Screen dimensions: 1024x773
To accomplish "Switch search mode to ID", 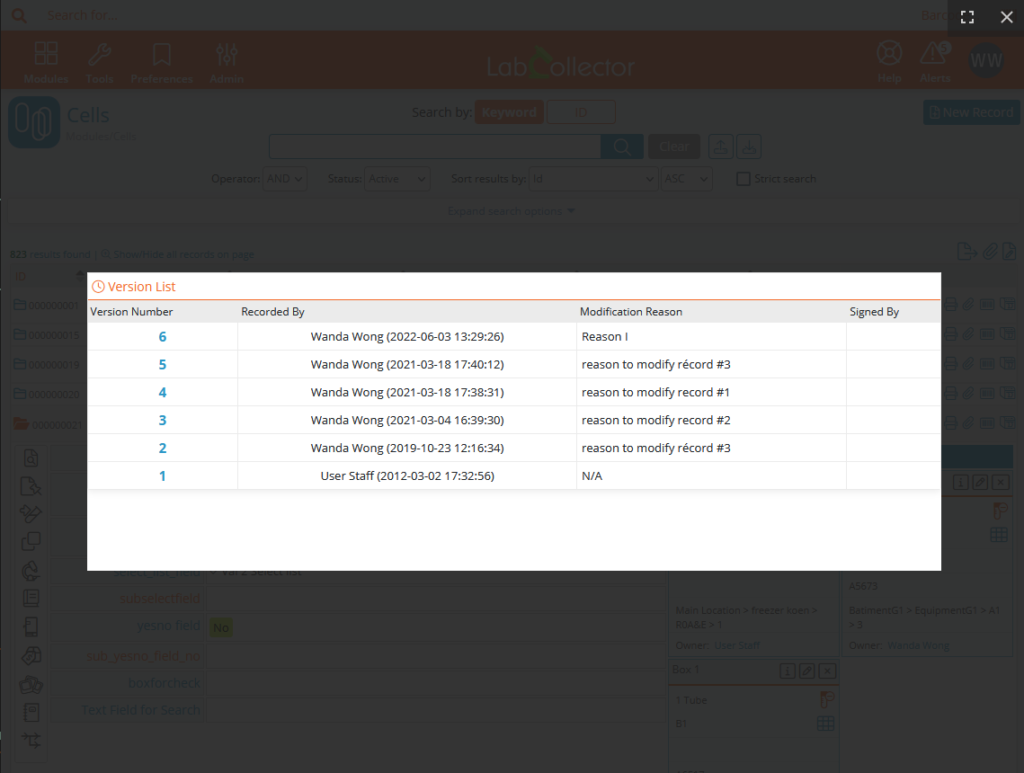I will (581, 112).
